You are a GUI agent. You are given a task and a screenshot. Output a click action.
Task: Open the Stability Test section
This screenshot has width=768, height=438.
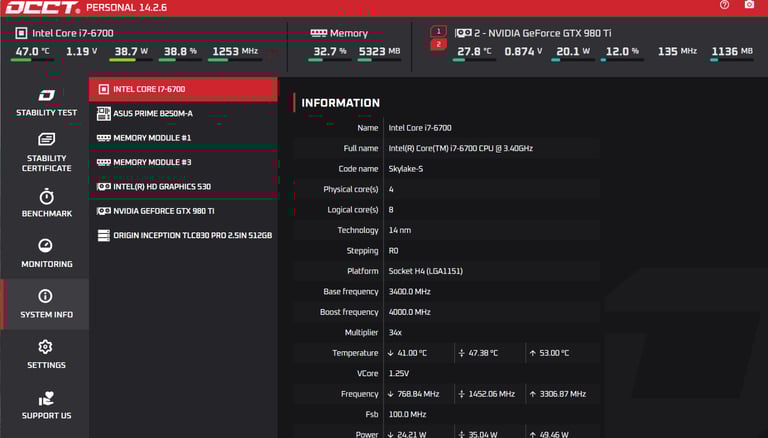47,103
